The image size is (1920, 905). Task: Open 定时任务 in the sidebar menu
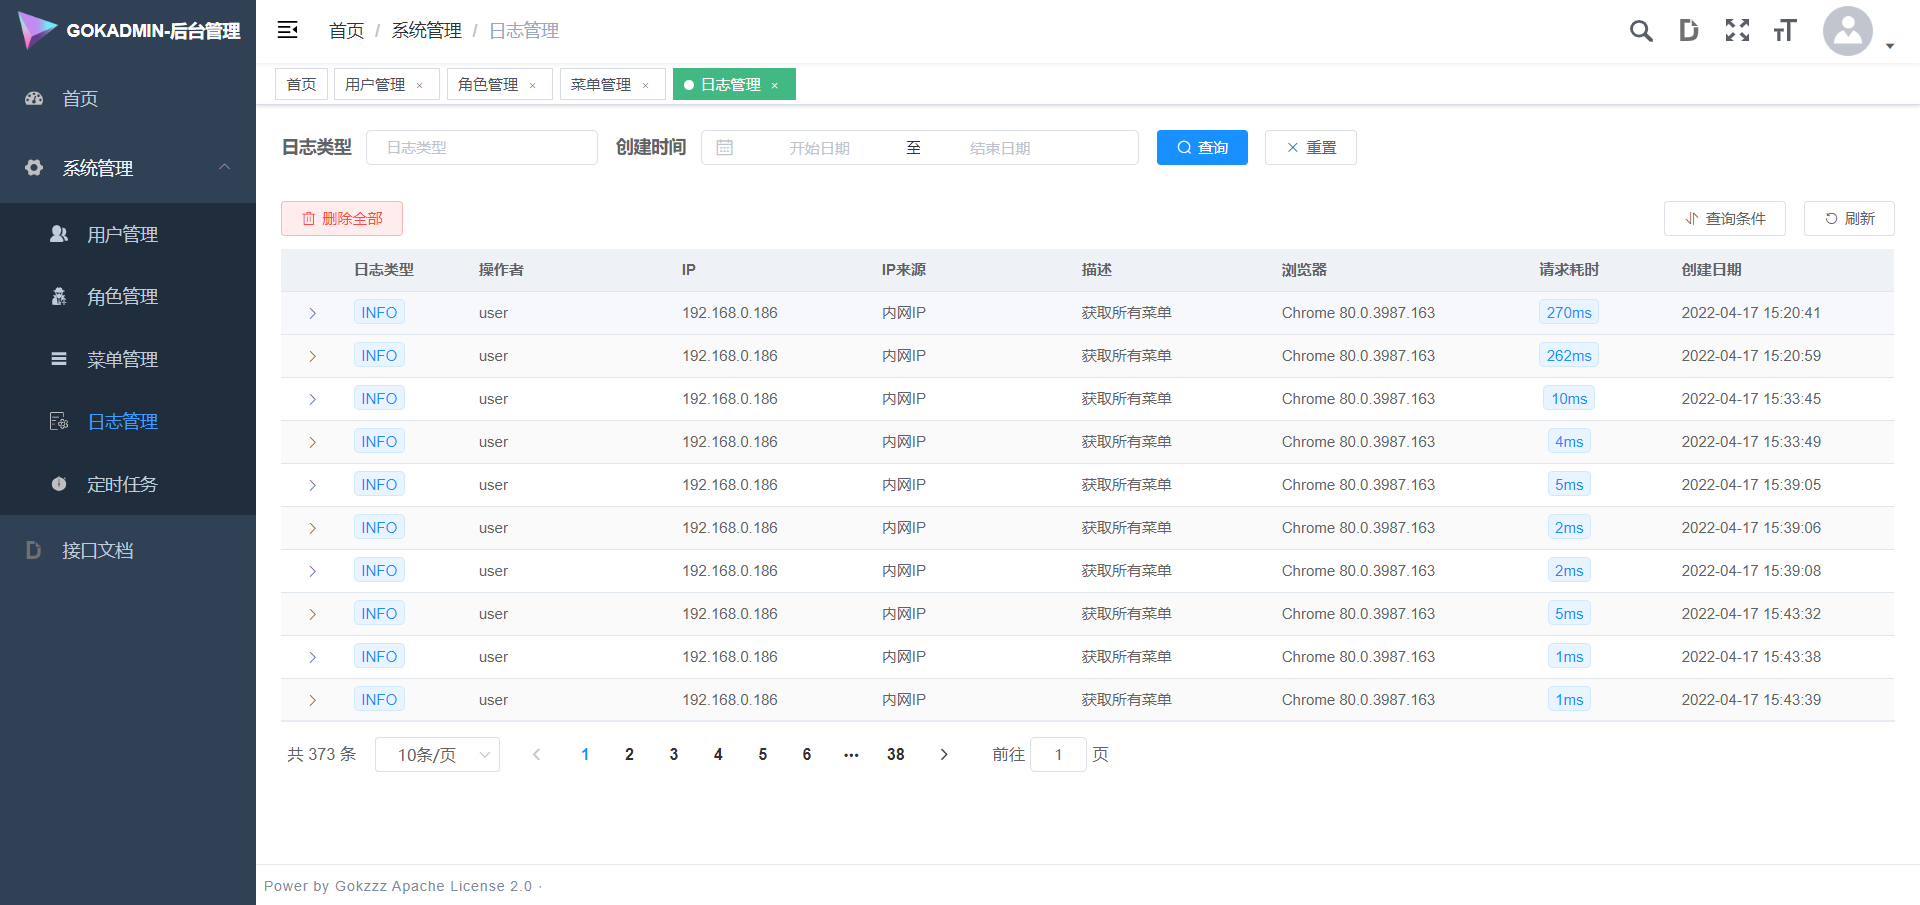point(122,485)
